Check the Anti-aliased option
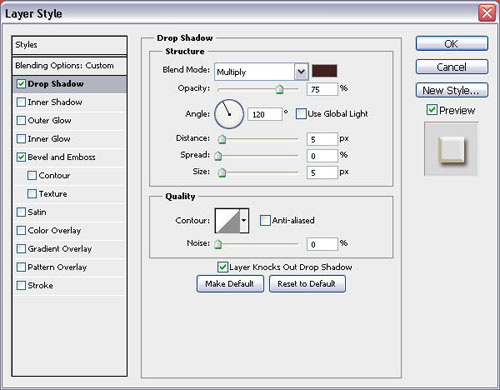Viewport: 500px width, 390px height. 265,220
